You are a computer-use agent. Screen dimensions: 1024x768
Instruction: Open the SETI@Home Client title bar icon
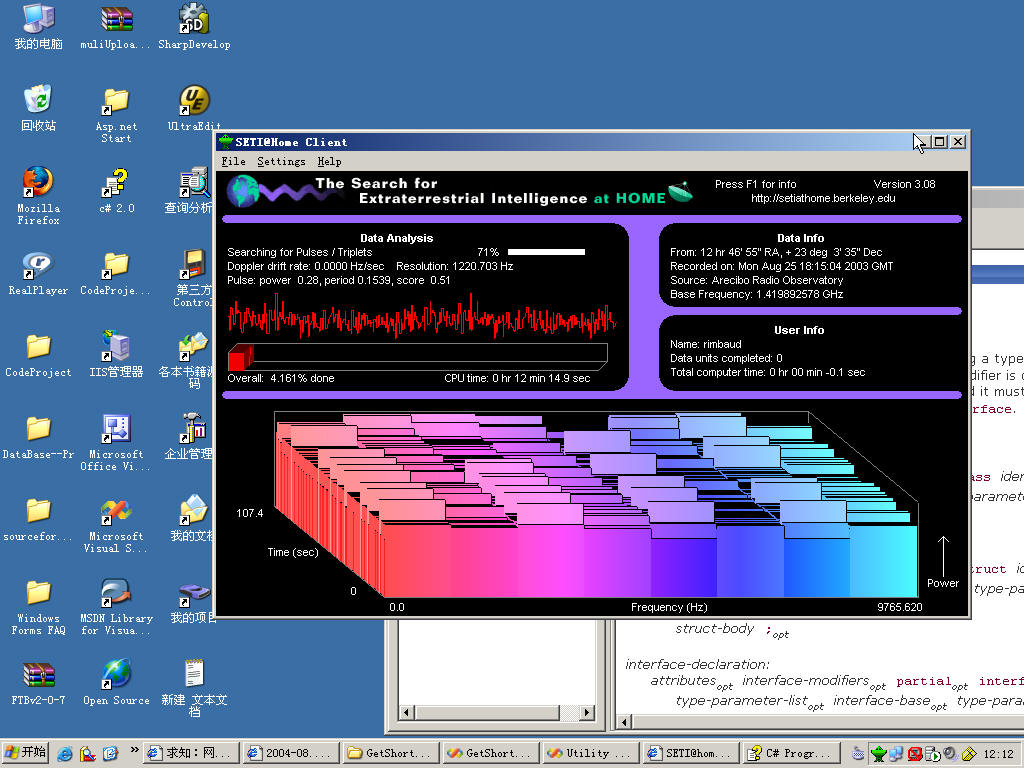(x=226, y=141)
